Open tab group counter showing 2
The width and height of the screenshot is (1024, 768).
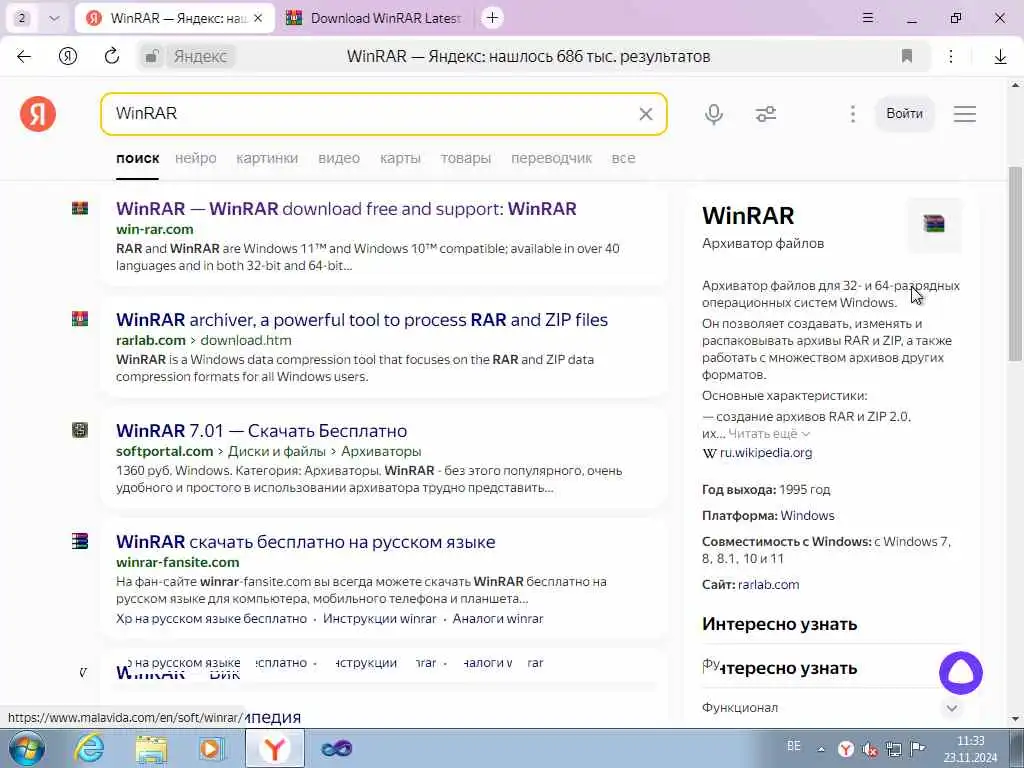pos(22,18)
